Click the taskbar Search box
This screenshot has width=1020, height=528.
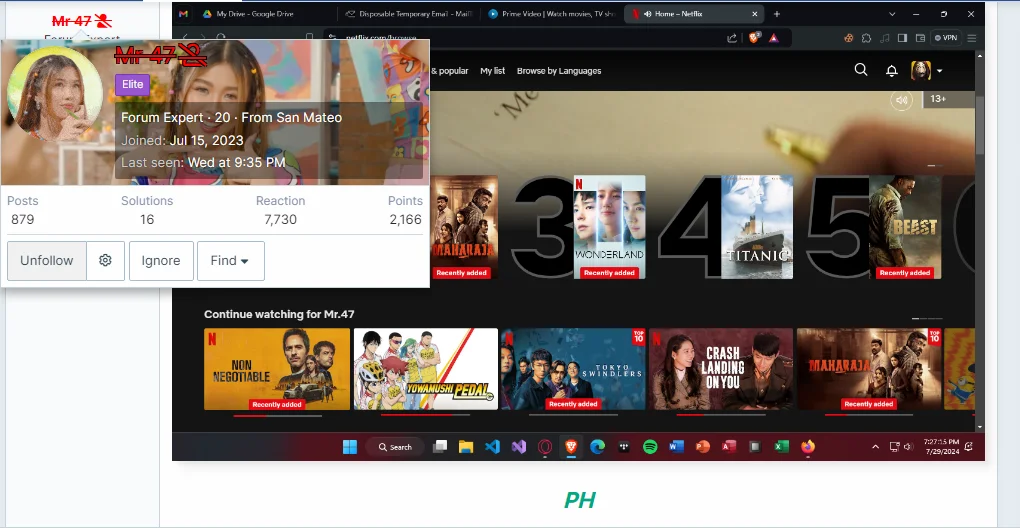tap(396, 447)
